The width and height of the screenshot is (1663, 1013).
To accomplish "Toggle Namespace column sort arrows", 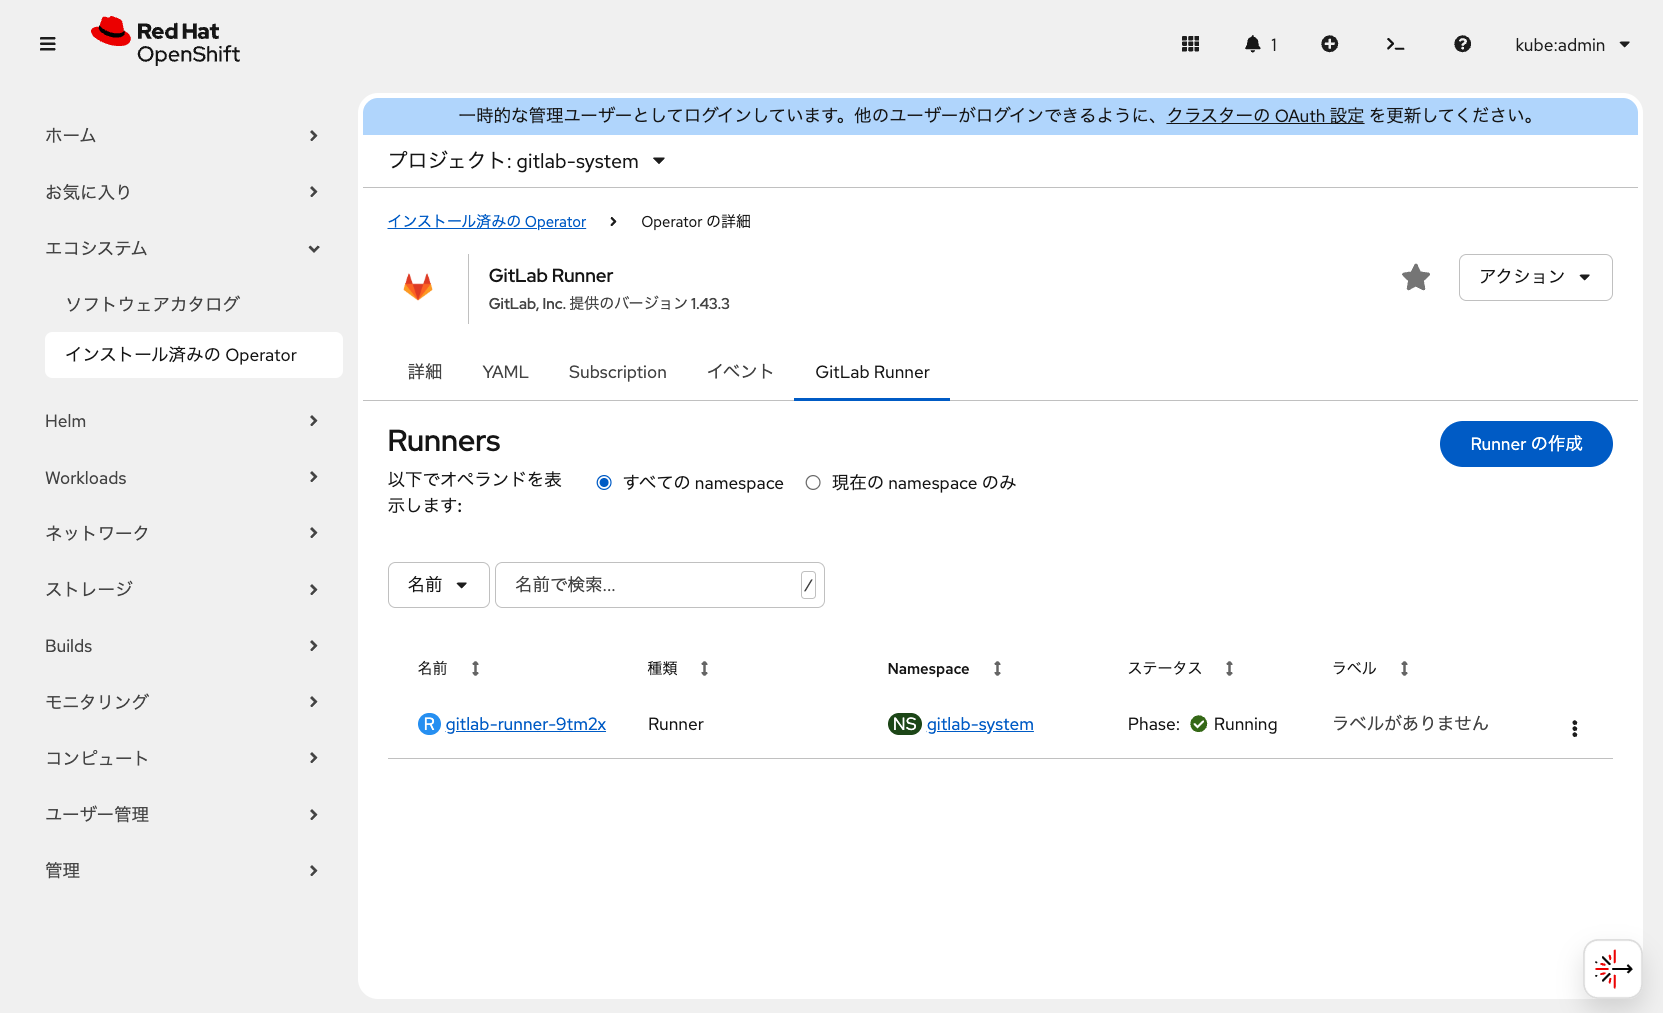I will [x=996, y=668].
